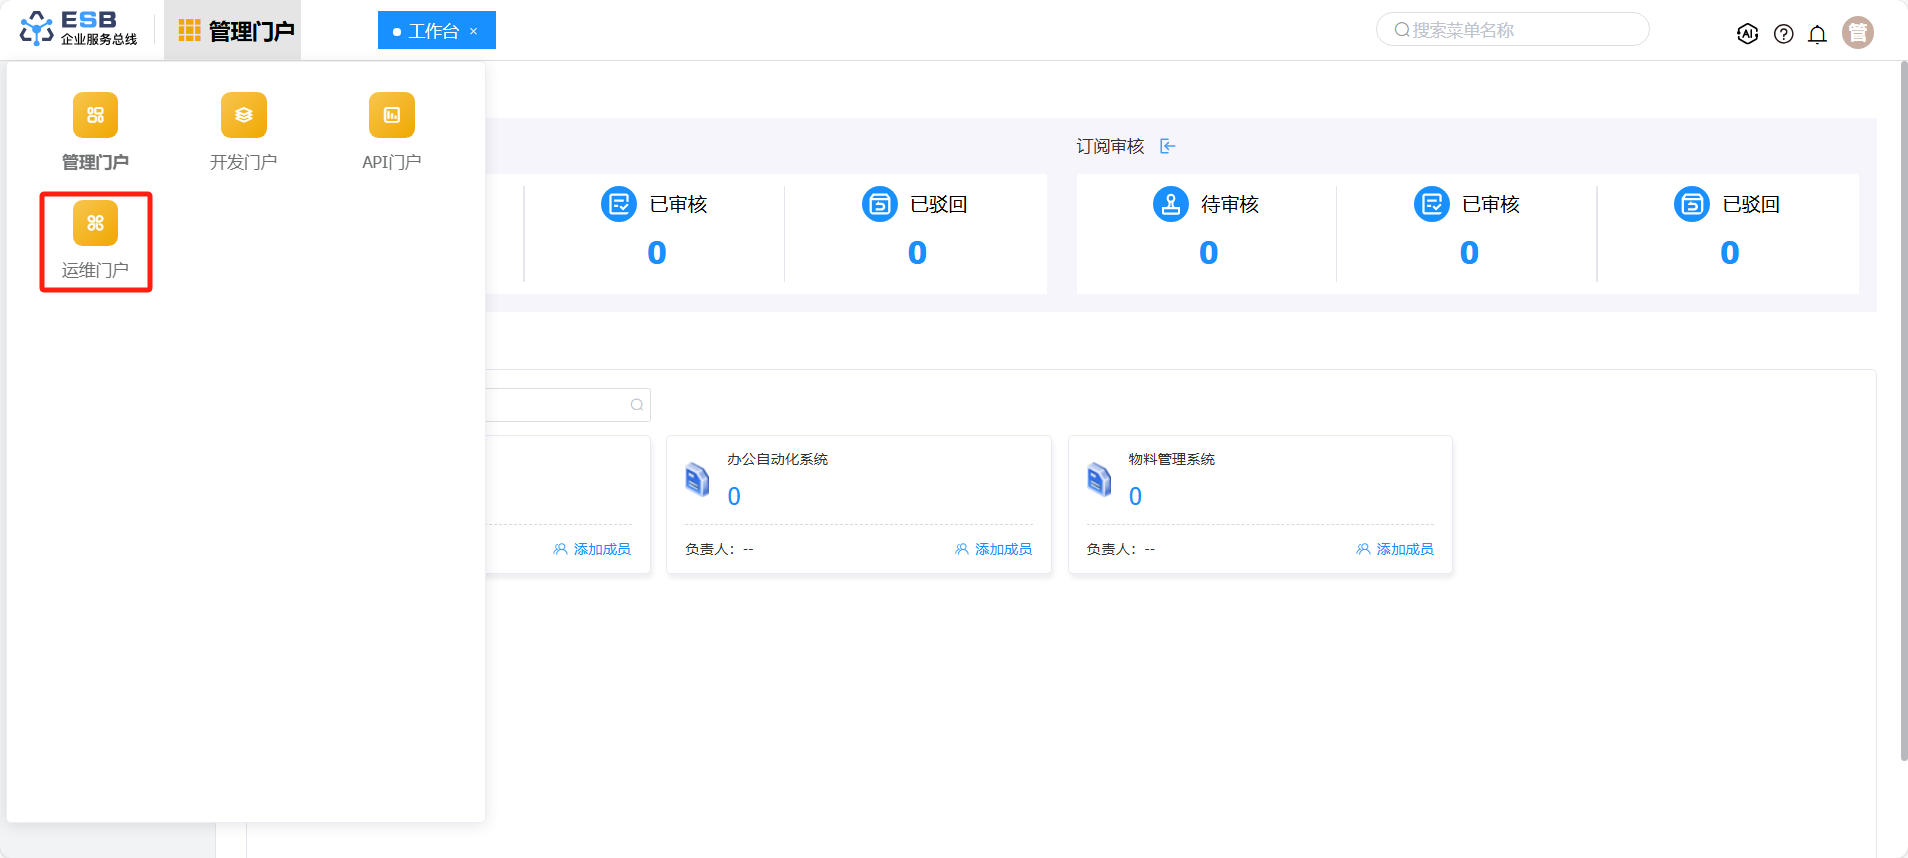Click the notification bell icon
Viewport: 1908px width, 858px height.
(x=1817, y=34)
